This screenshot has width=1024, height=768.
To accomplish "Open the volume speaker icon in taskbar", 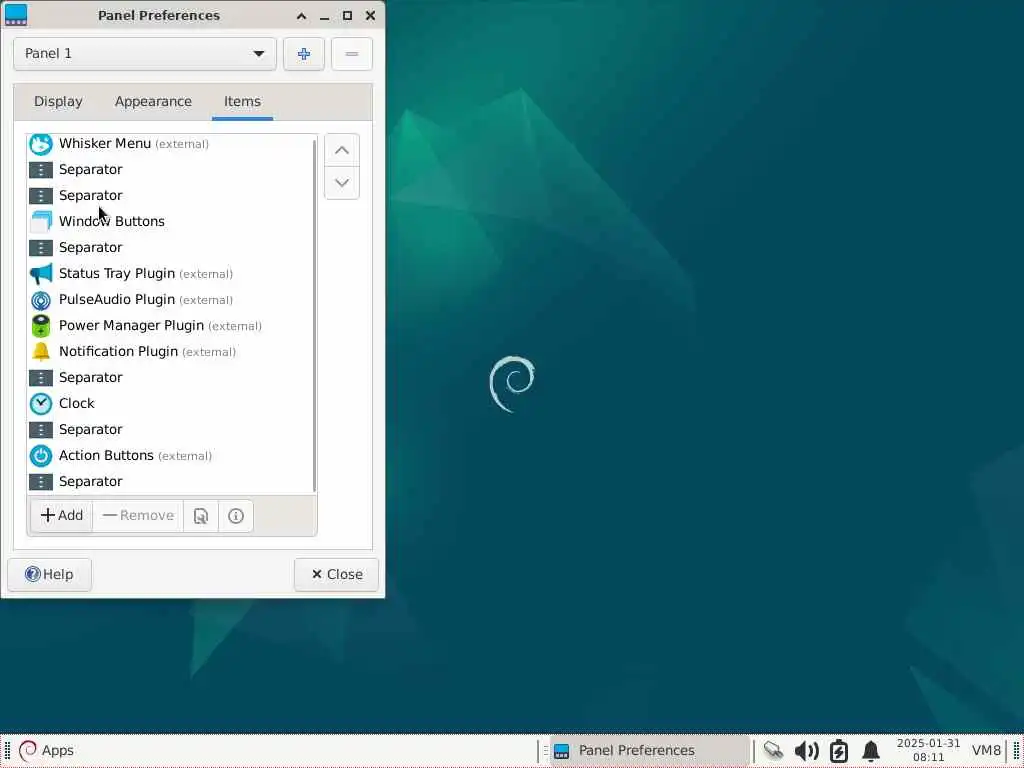I will 807,751.
